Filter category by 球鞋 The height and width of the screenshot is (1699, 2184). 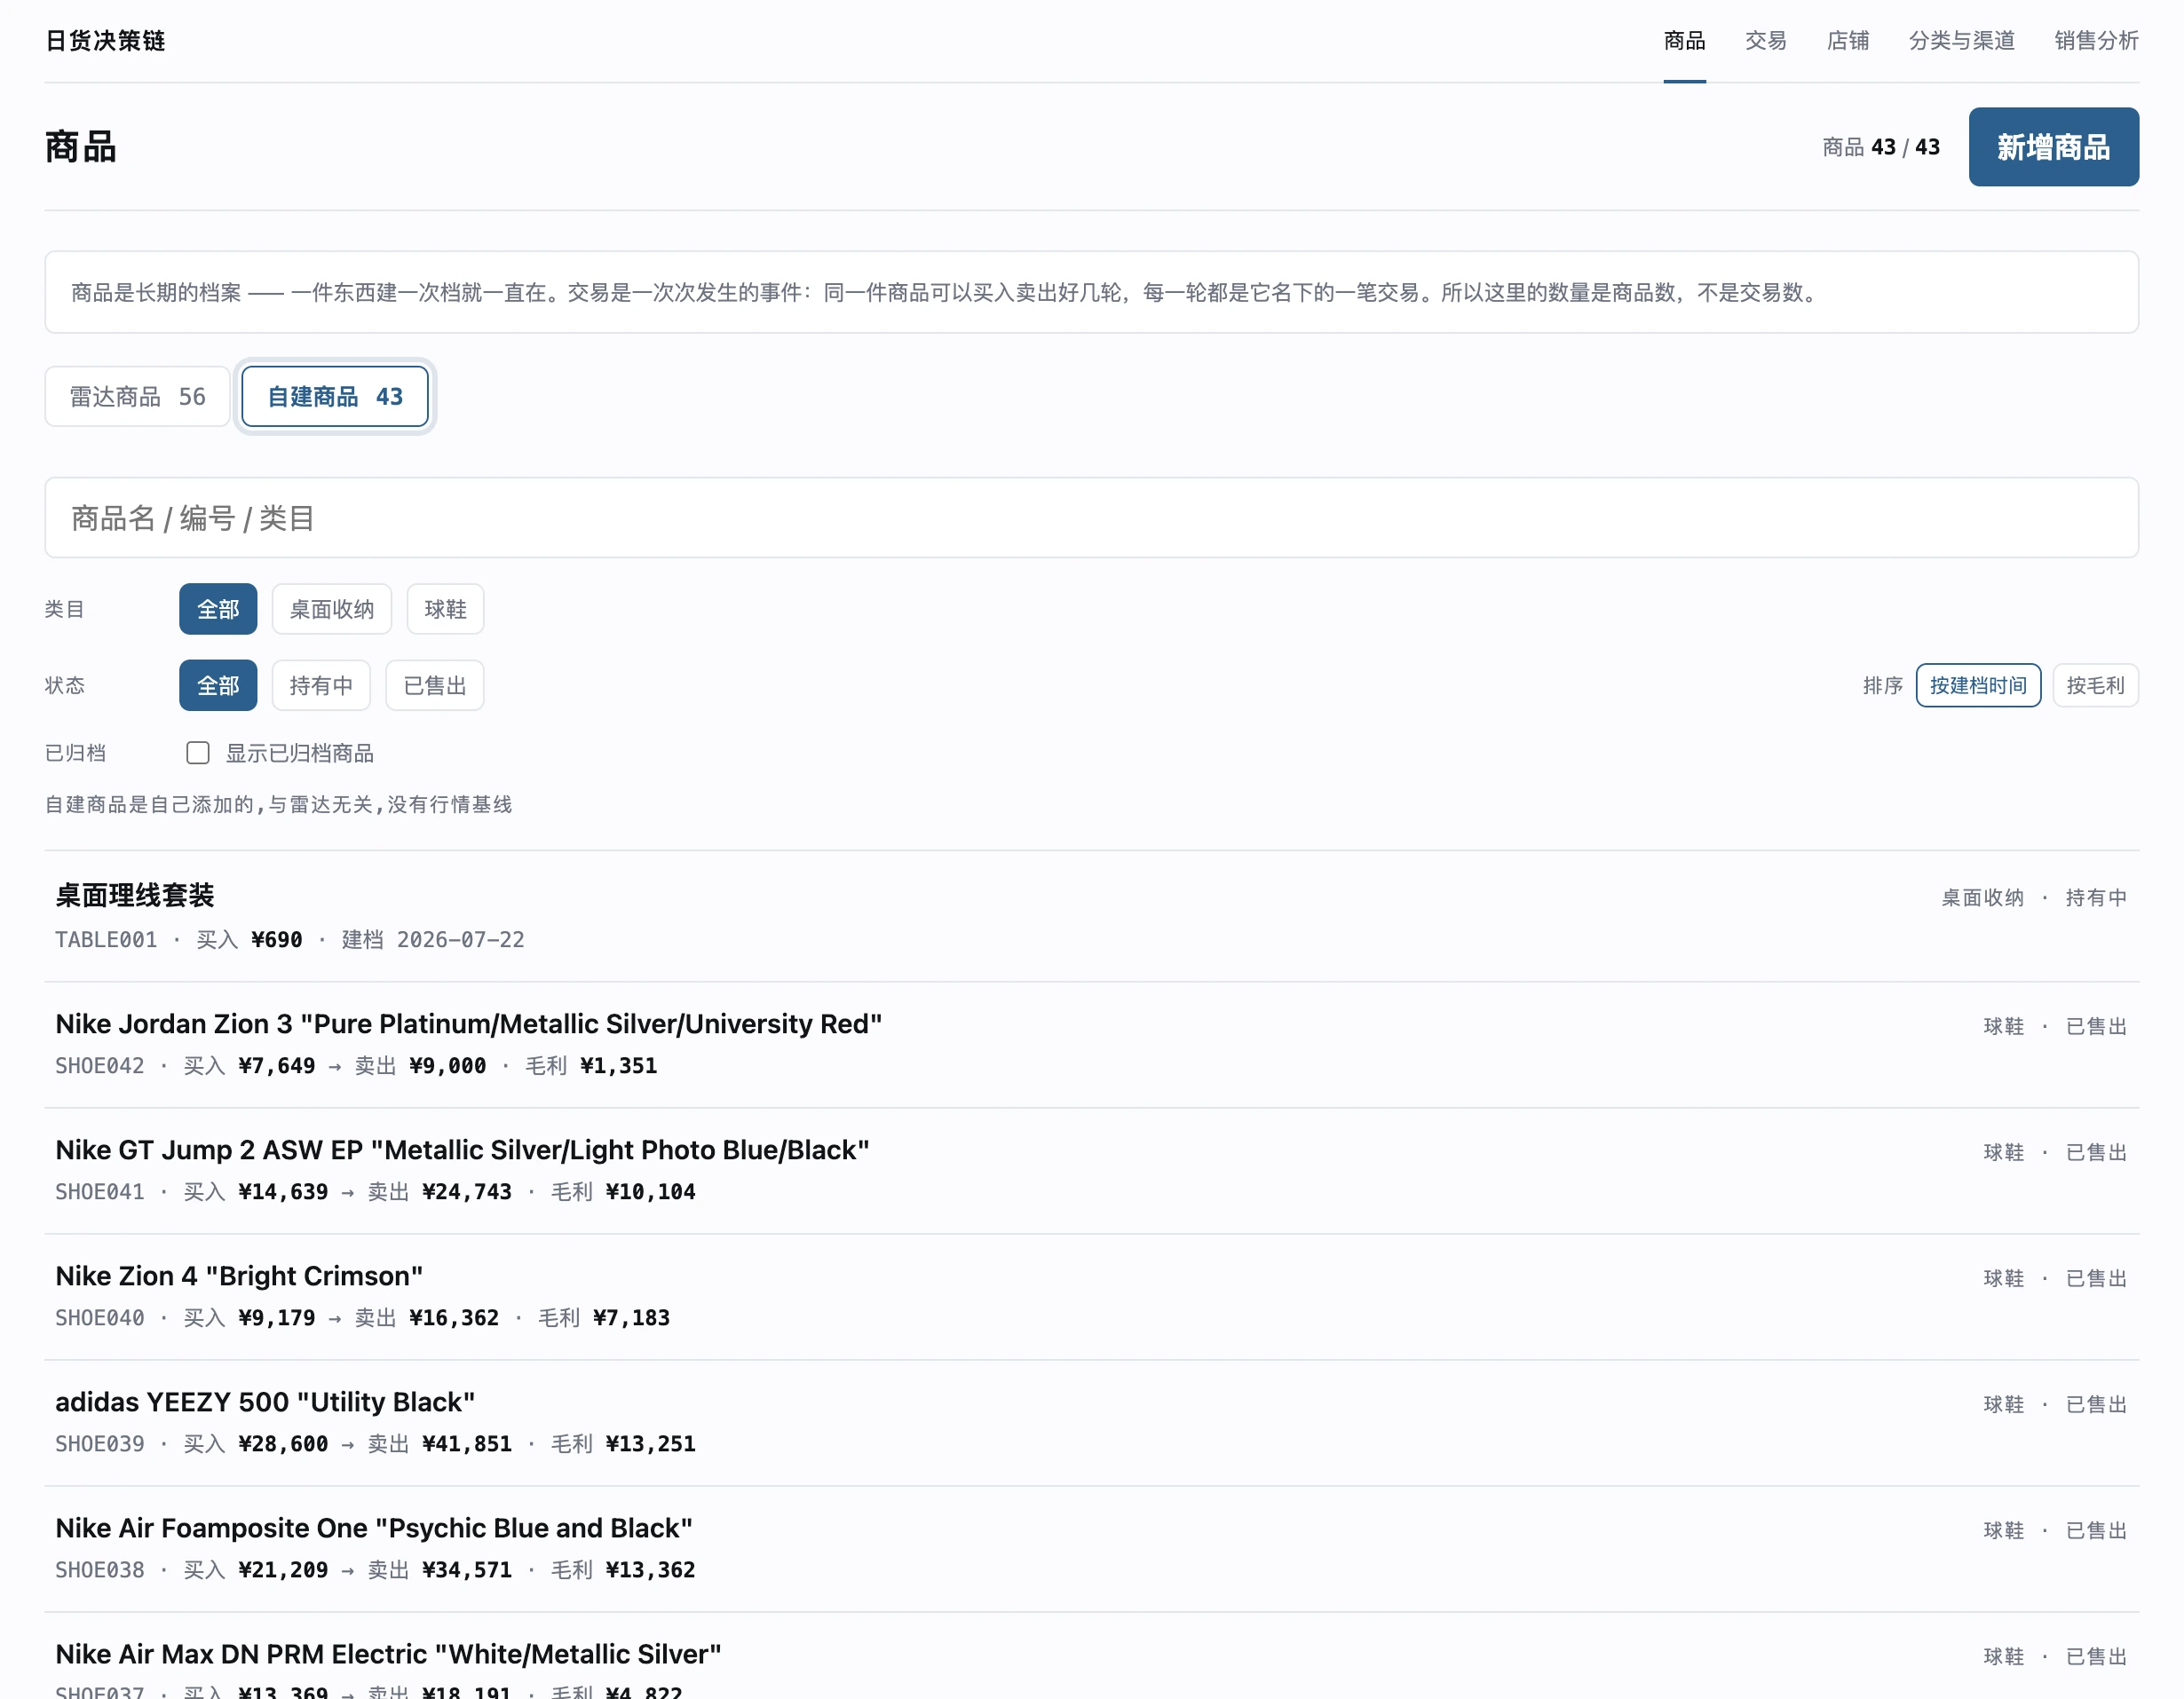pyautogui.click(x=445, y=609)
